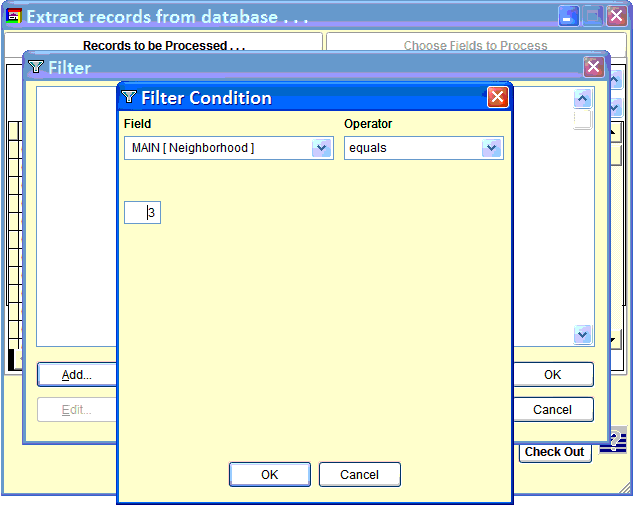
Task: Cancel the Filter Condition dialog
Action: pyautogui.click(x=360, y=475)
